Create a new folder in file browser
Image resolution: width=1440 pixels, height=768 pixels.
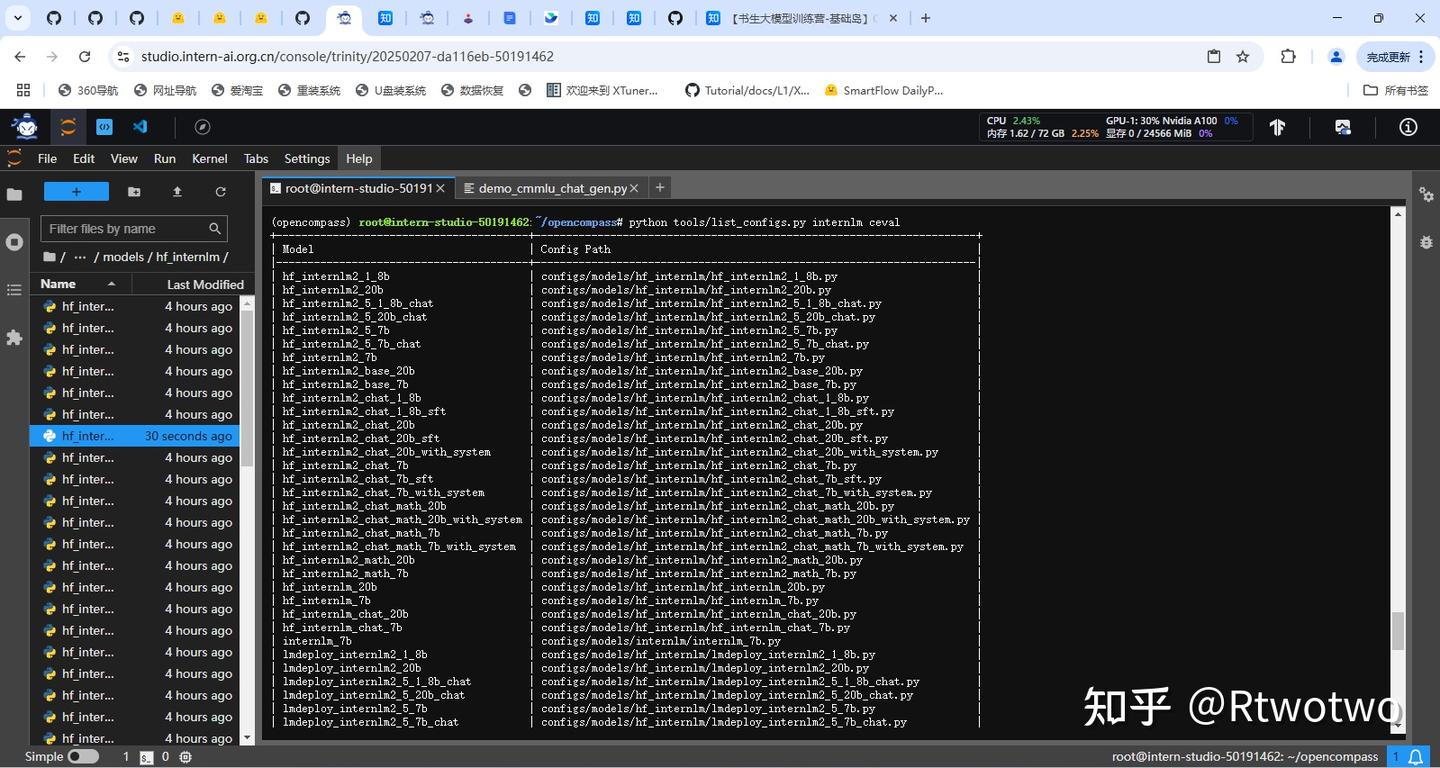(x=134, y=192)
